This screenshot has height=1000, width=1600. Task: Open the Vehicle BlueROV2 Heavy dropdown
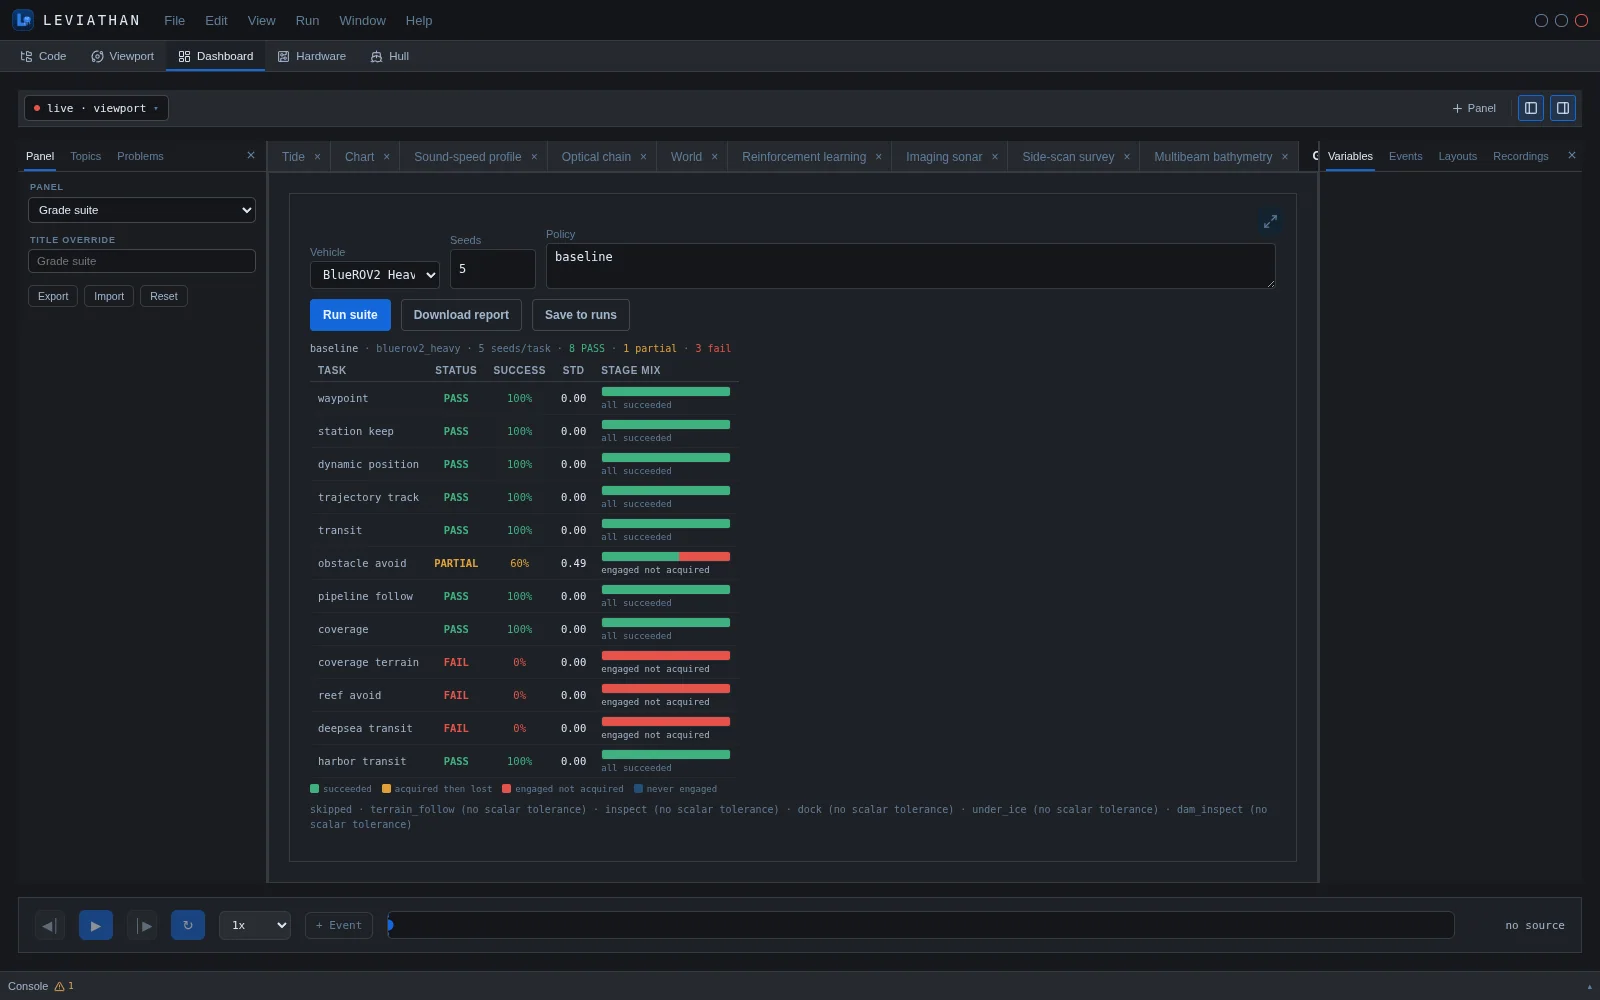(375, 275)
